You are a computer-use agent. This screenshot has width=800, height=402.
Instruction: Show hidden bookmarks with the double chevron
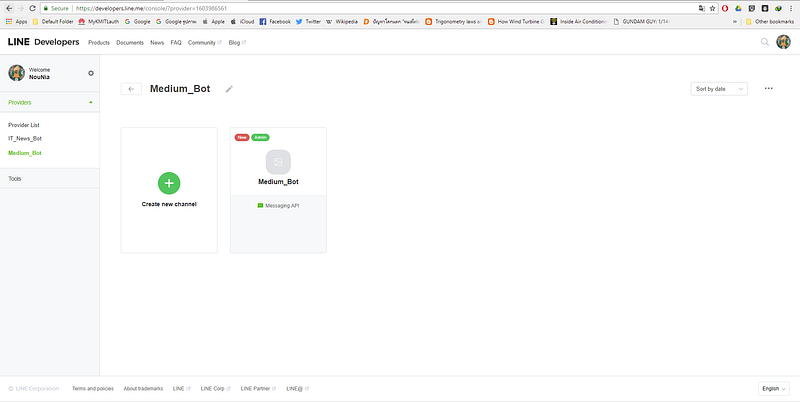pyautogui.click(x=735, y=21)
